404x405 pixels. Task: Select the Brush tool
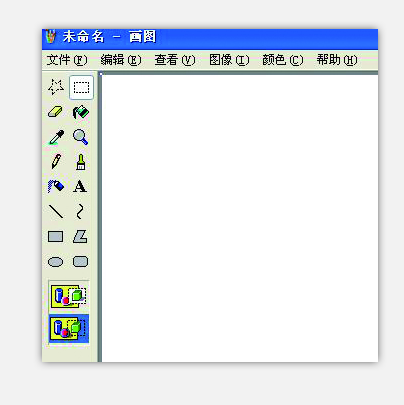tap(81, 162)
